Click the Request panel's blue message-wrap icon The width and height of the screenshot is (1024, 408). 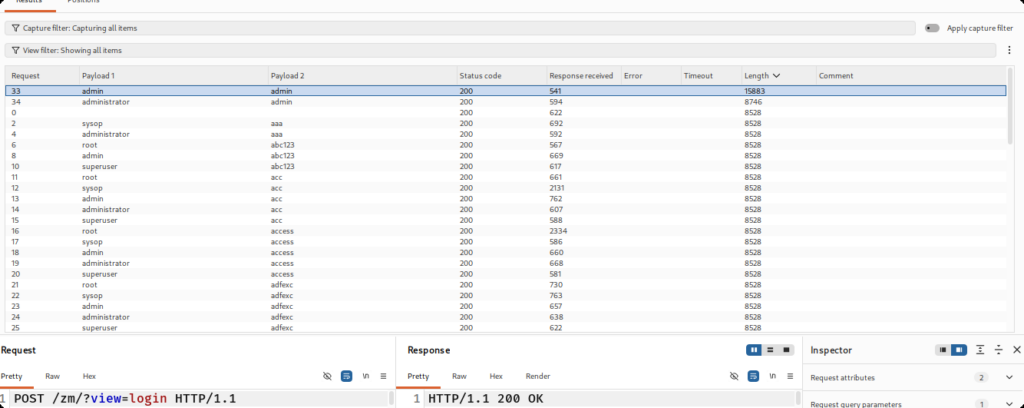tap(347, 376)
